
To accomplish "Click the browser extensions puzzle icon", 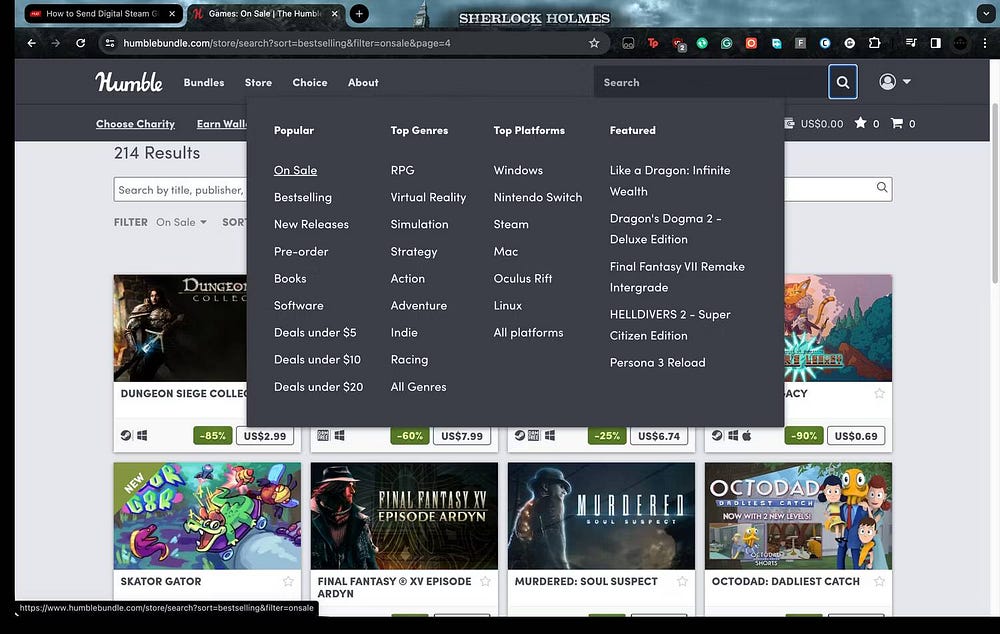I will [873, 43].
